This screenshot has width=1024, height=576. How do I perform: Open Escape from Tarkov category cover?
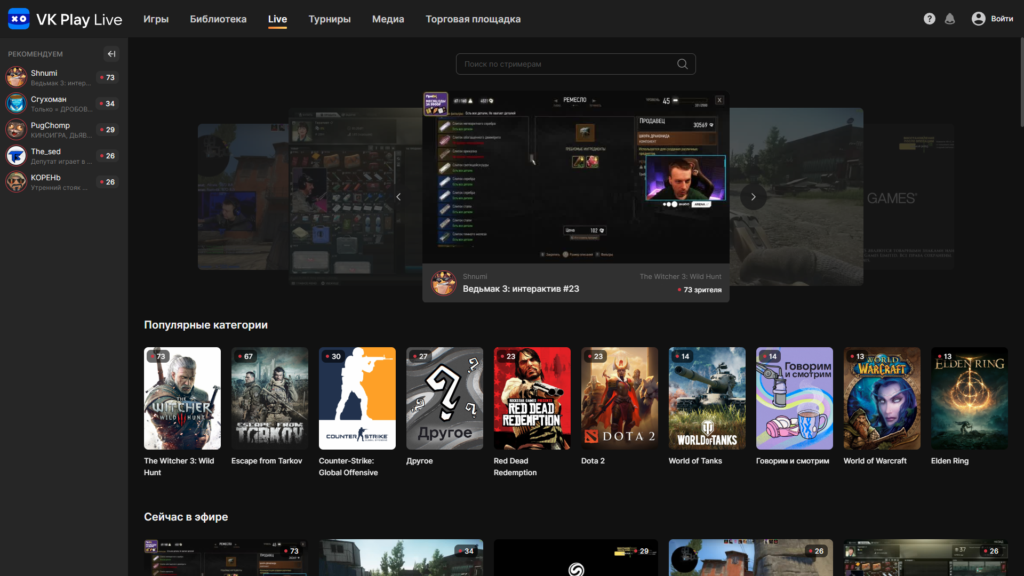(x=270, y=398)
